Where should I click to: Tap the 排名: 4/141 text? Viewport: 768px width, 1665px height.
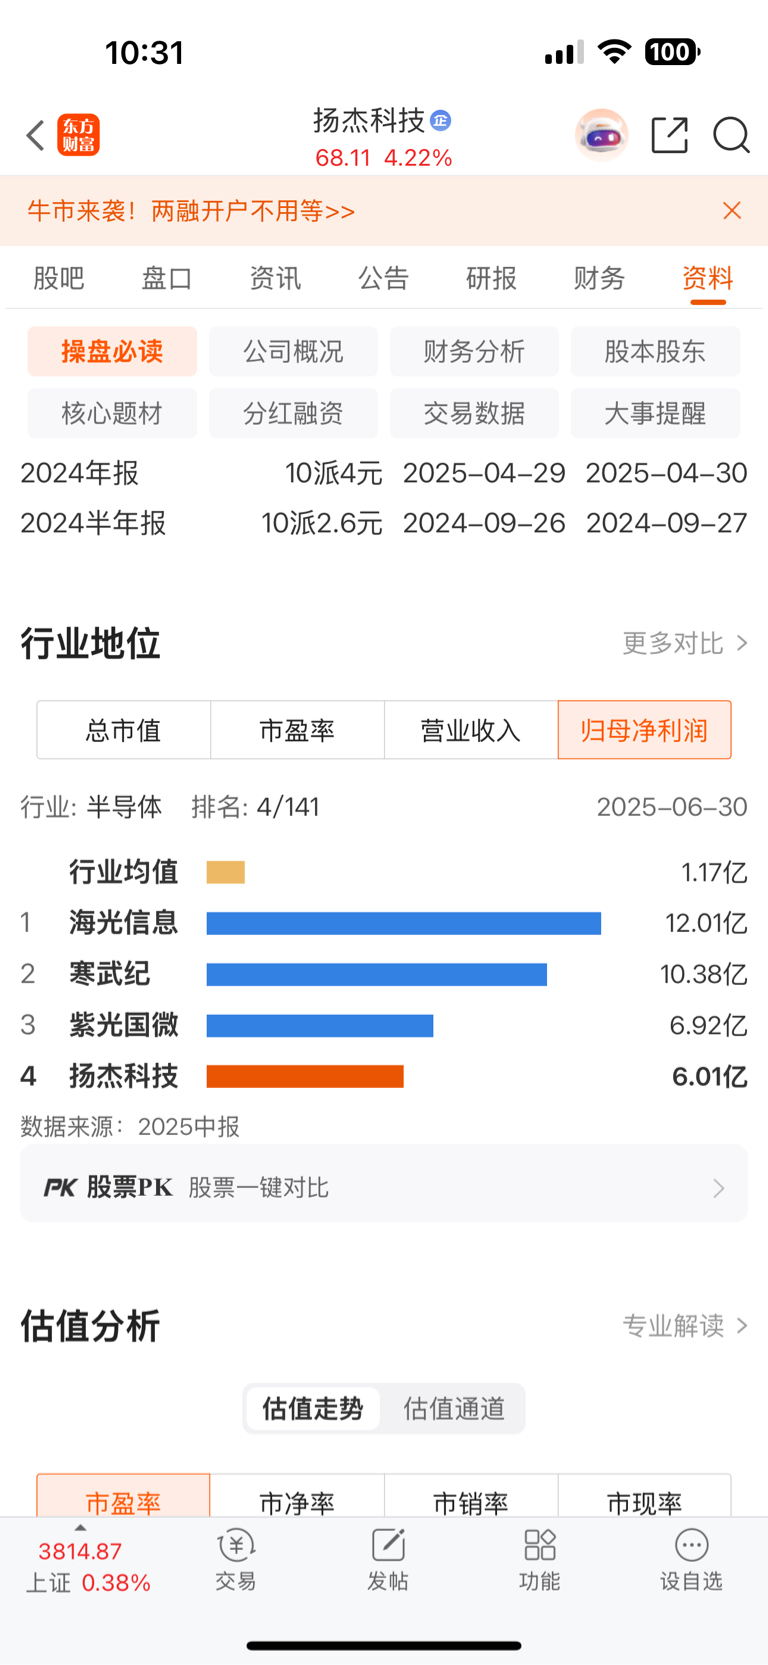[x=255, y=807]
